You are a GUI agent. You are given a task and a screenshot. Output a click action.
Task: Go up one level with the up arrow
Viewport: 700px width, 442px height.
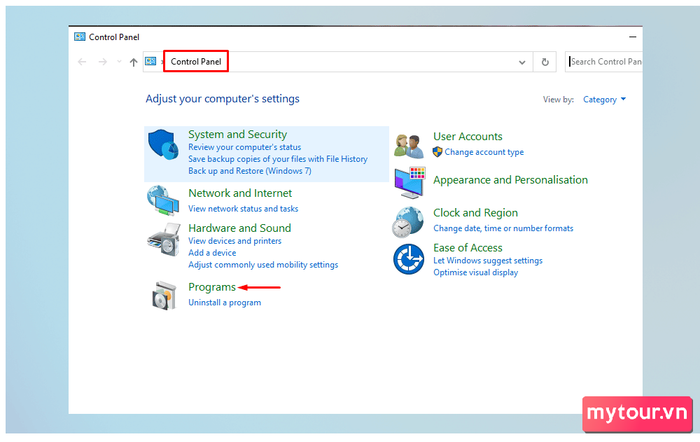click(133, 62)
